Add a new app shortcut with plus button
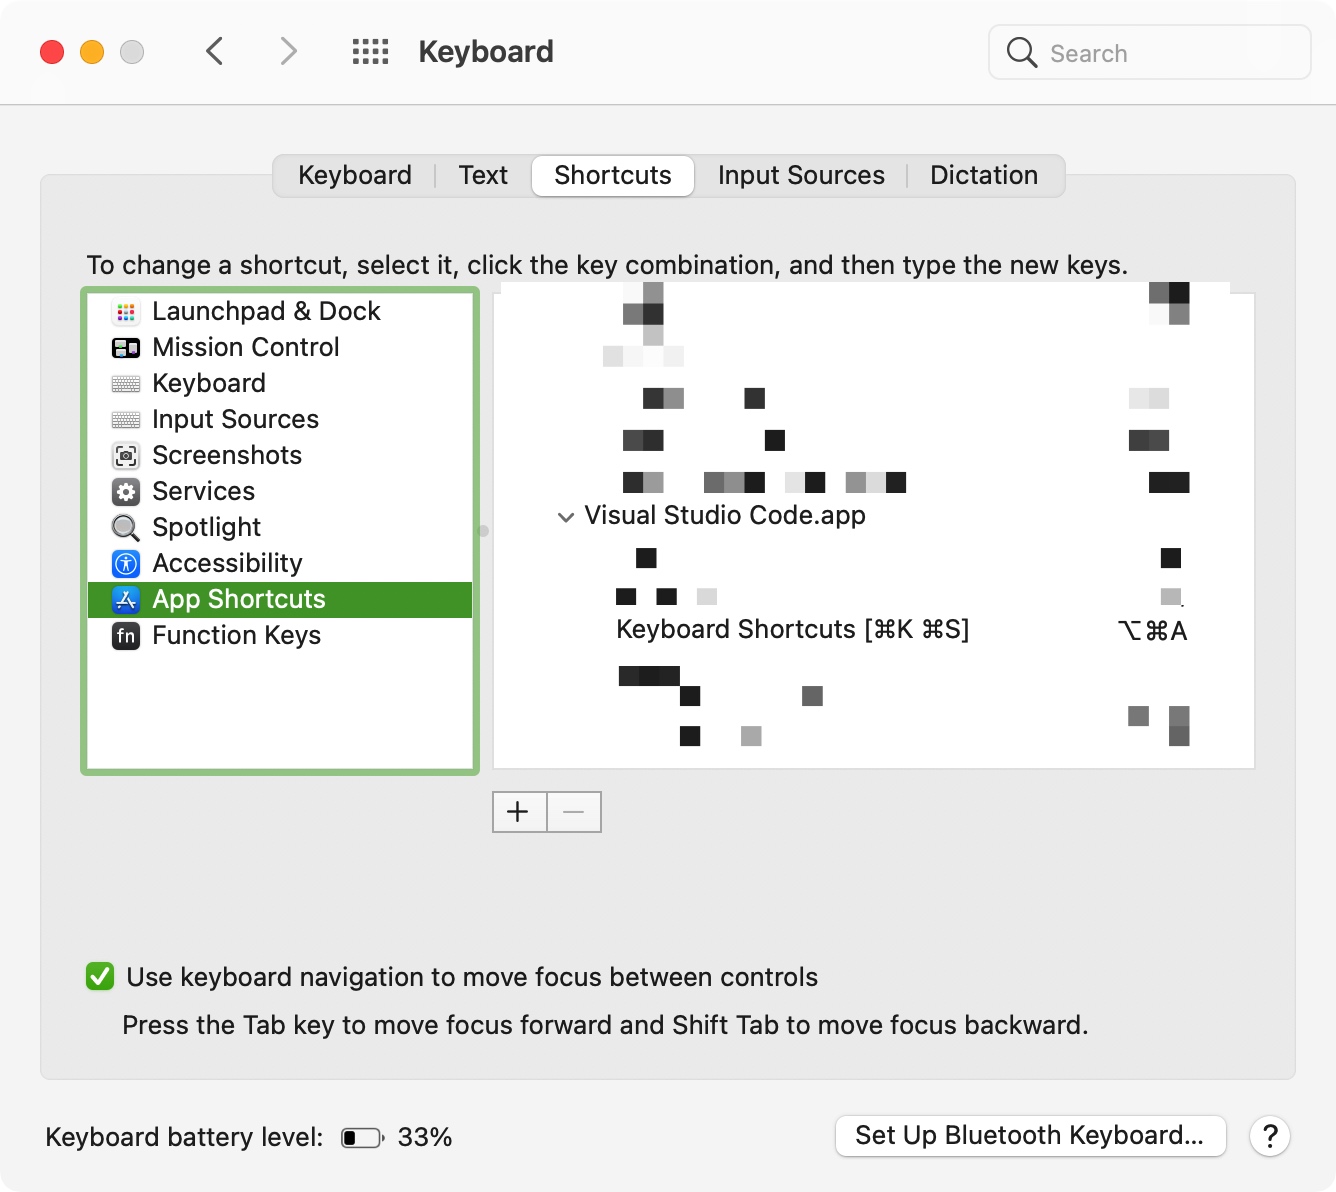 [x=519, y=812]
